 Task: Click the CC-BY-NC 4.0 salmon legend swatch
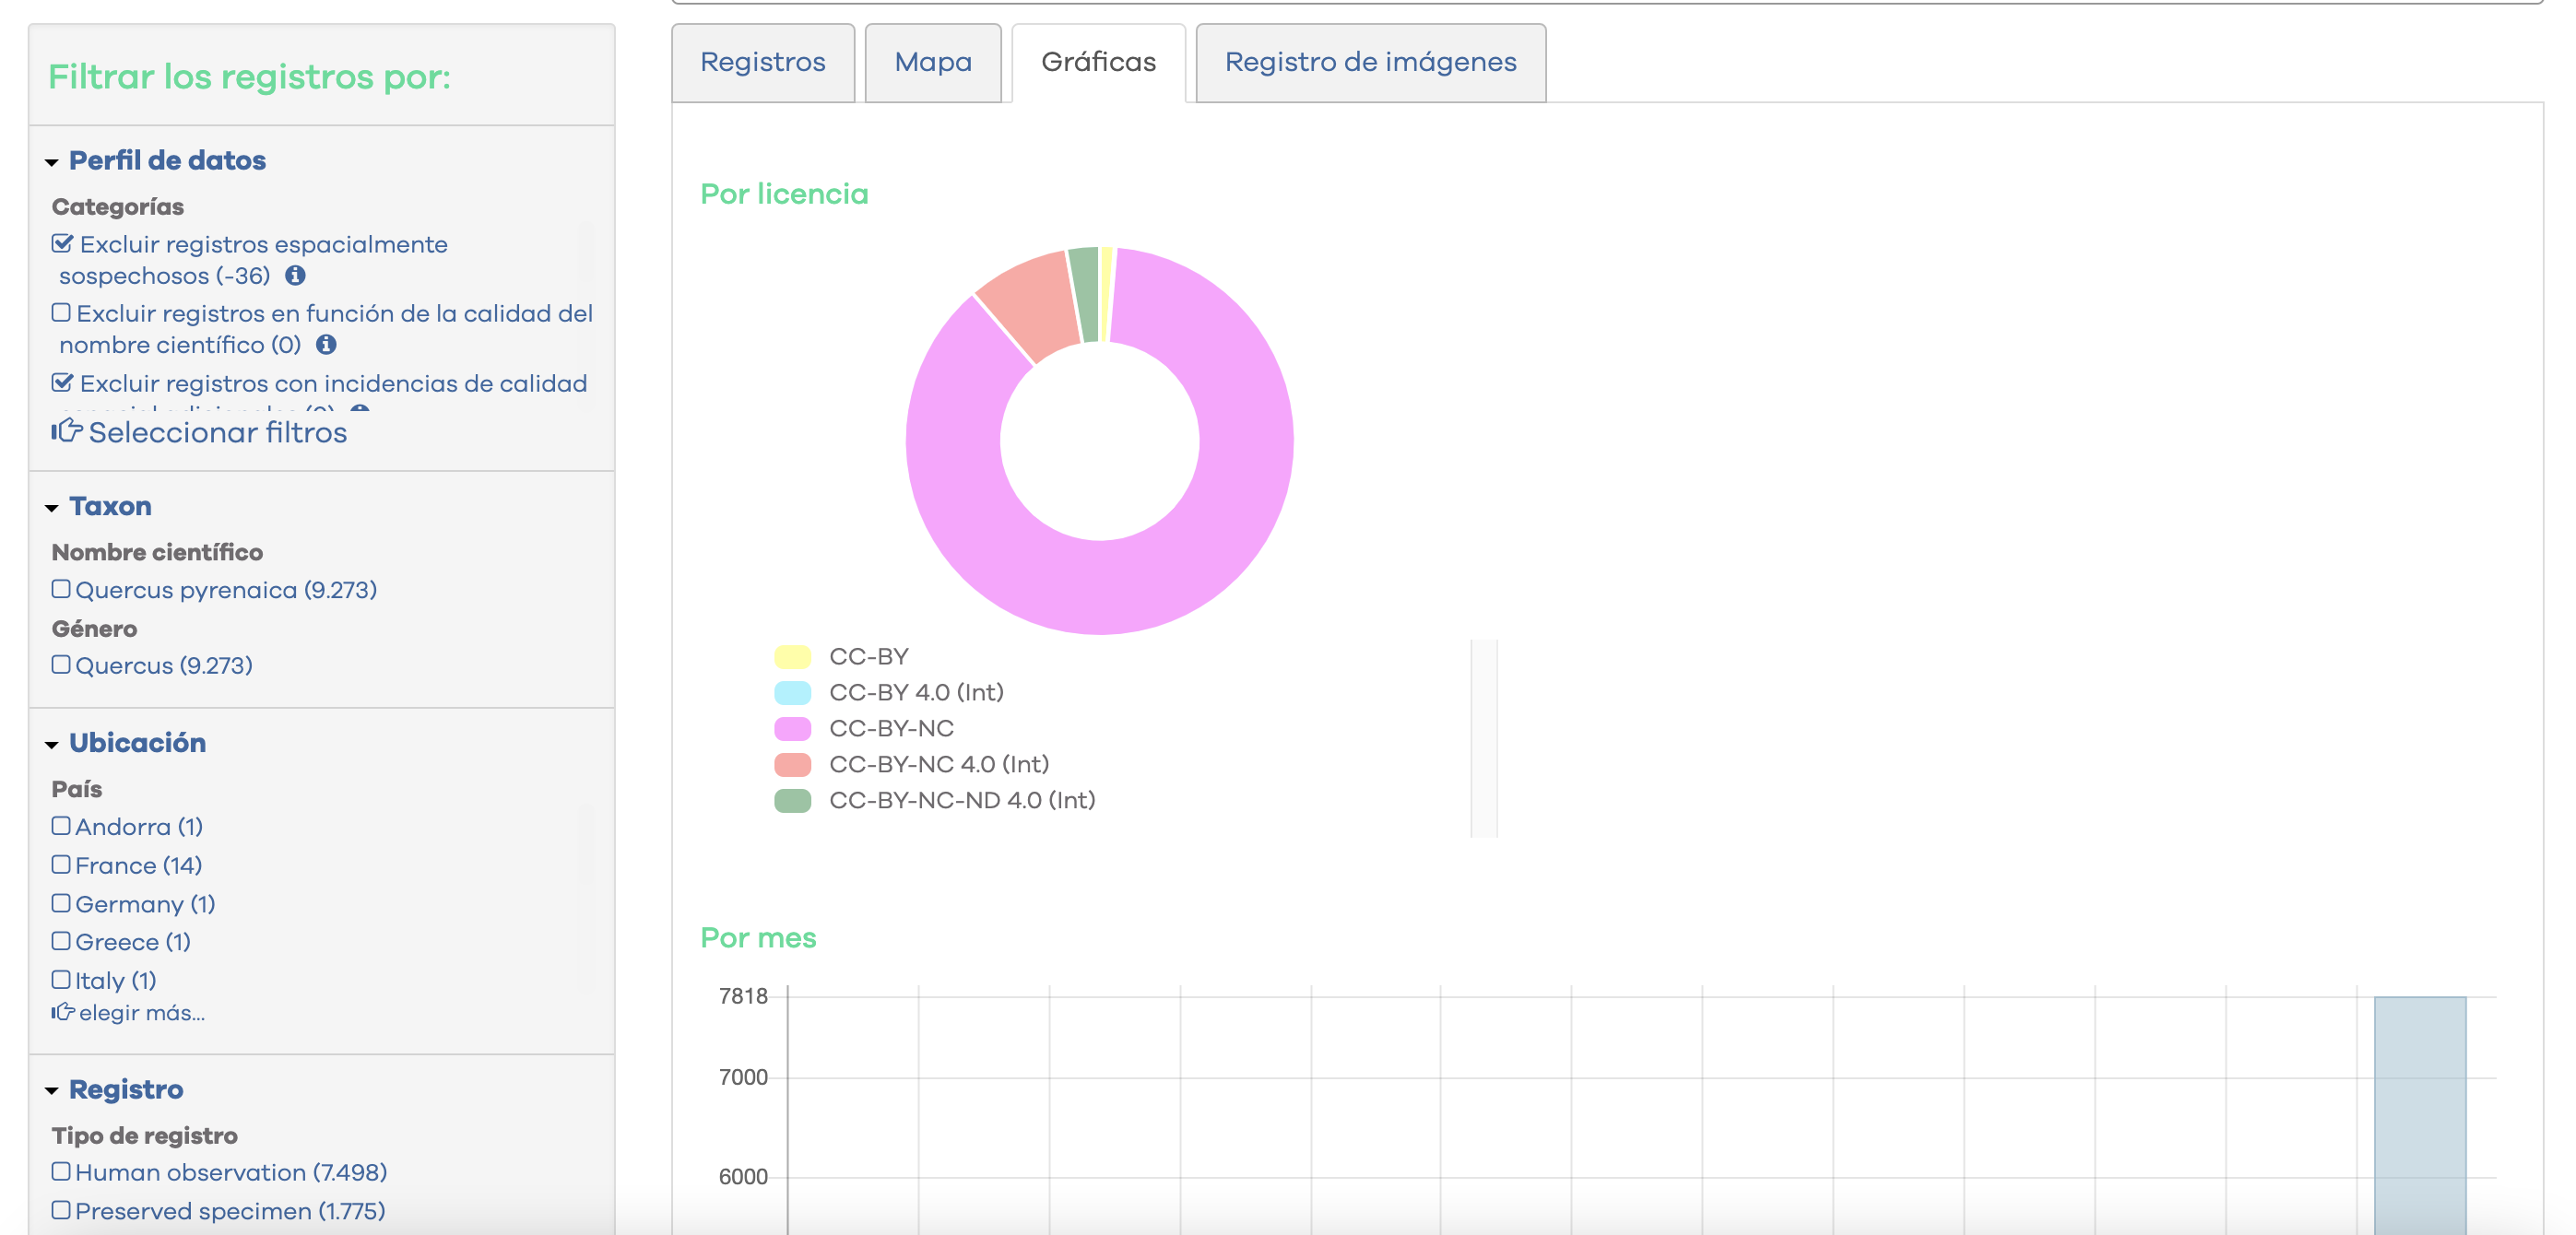(x=792, y=764)
